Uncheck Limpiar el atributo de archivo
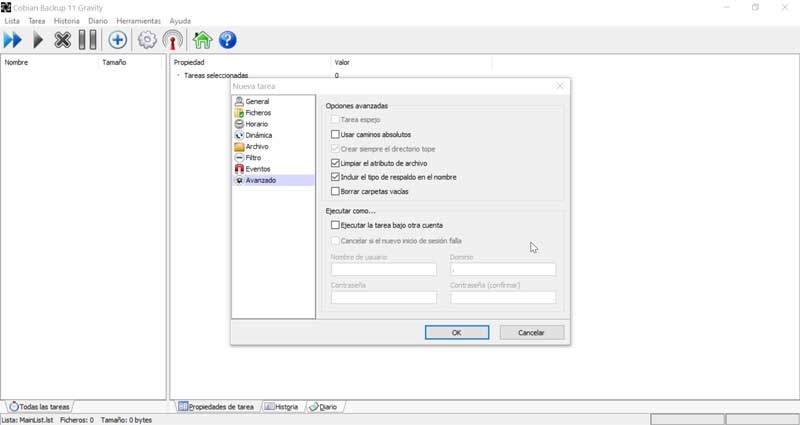This screenshot has height=425, width=800. pyautogui.click(x=335, y=163)
